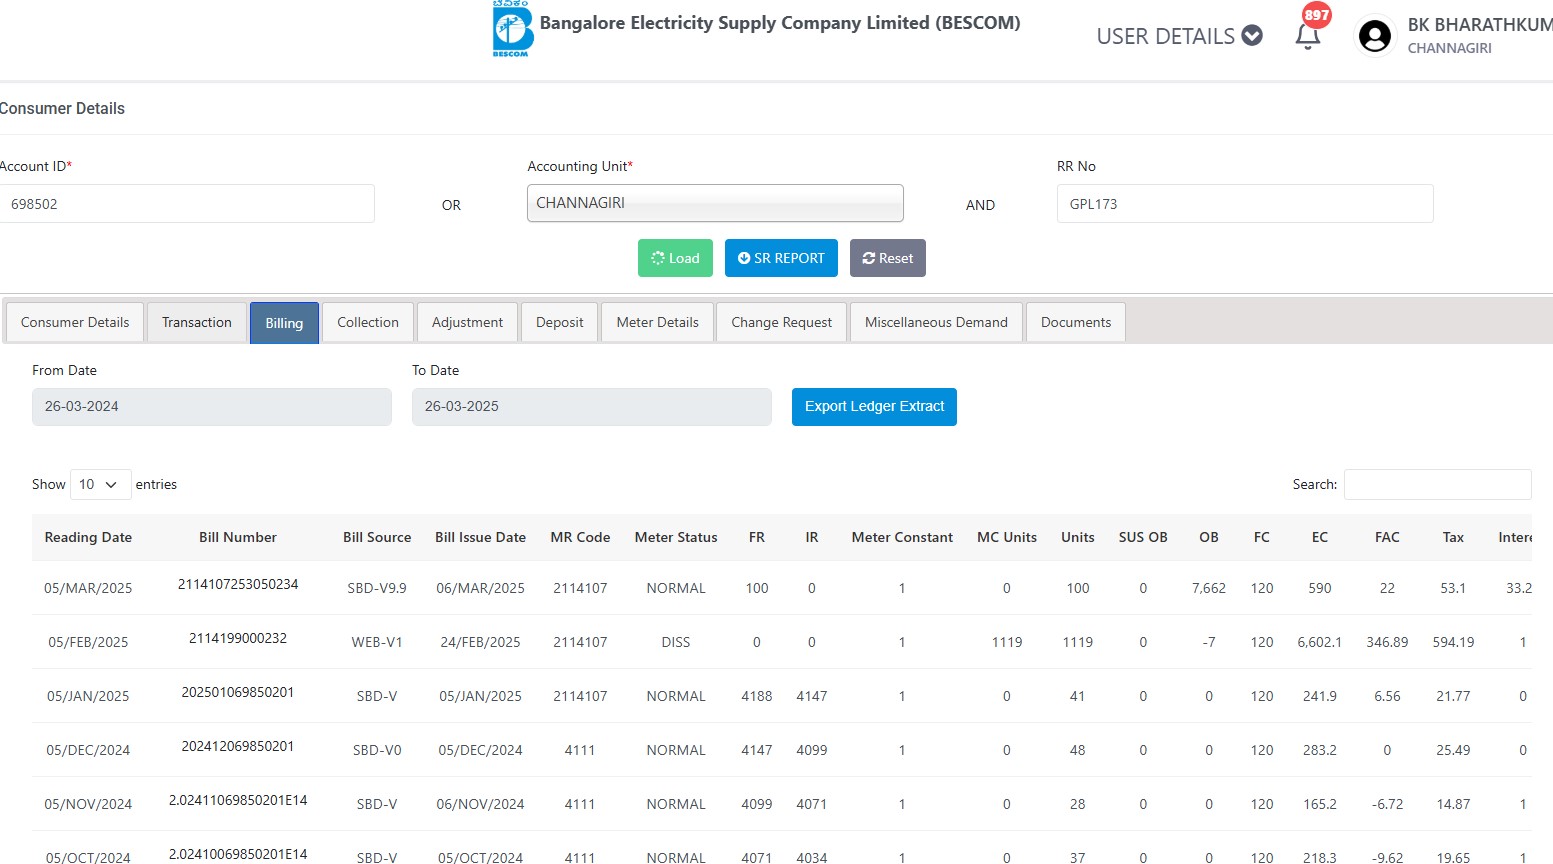
Task: Switch to the Transaction tab
Action: 197,322
